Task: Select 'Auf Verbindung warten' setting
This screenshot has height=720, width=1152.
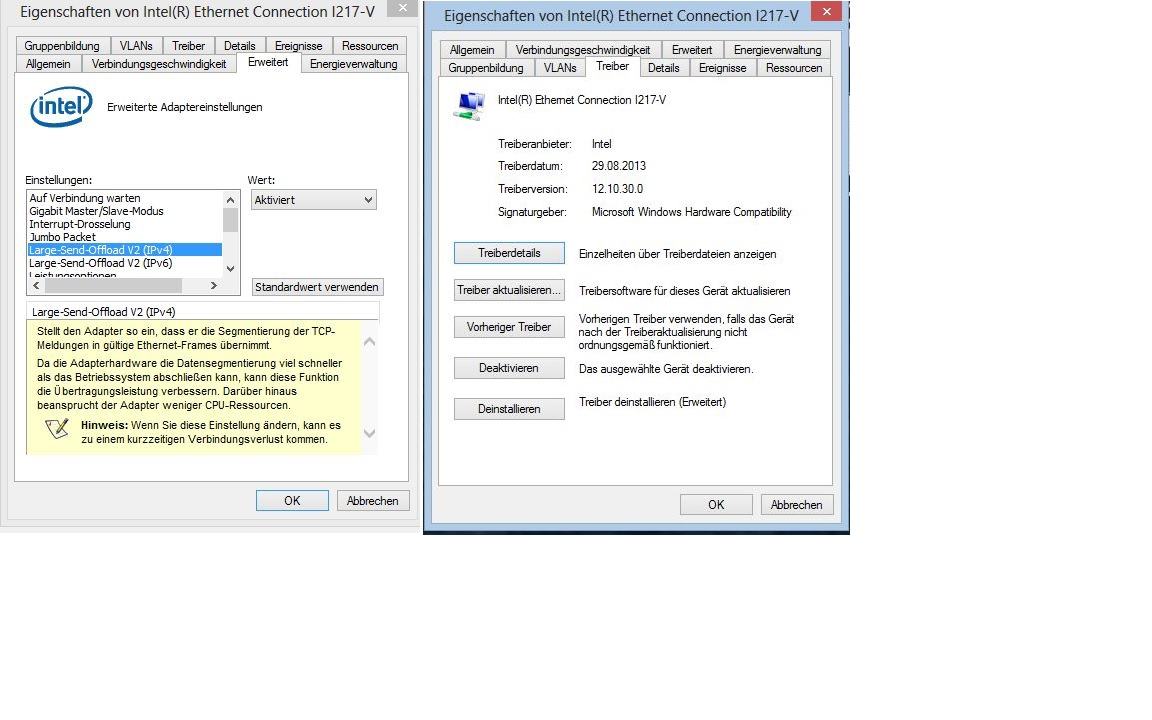Action: pos(124,198)
